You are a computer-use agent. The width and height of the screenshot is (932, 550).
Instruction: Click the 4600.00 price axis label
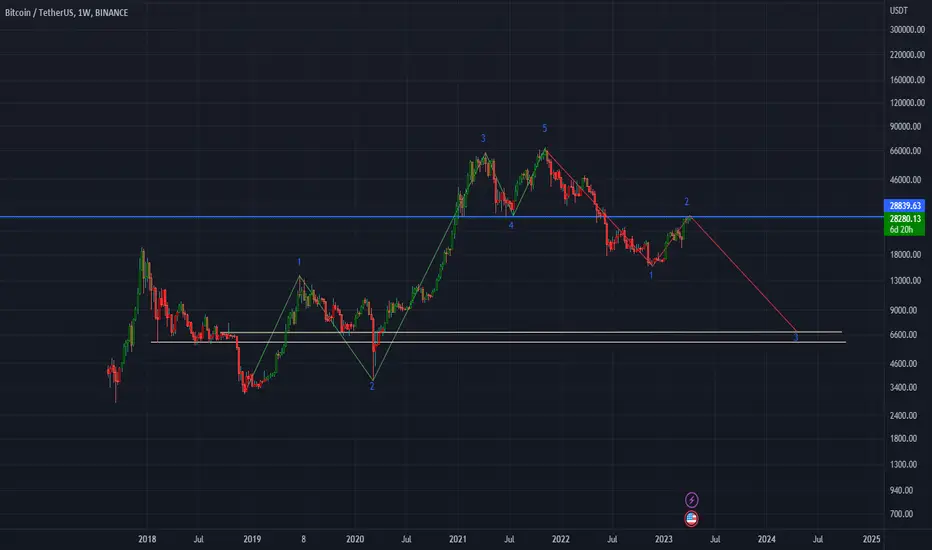pyautogui.click(x=903, y=364)
